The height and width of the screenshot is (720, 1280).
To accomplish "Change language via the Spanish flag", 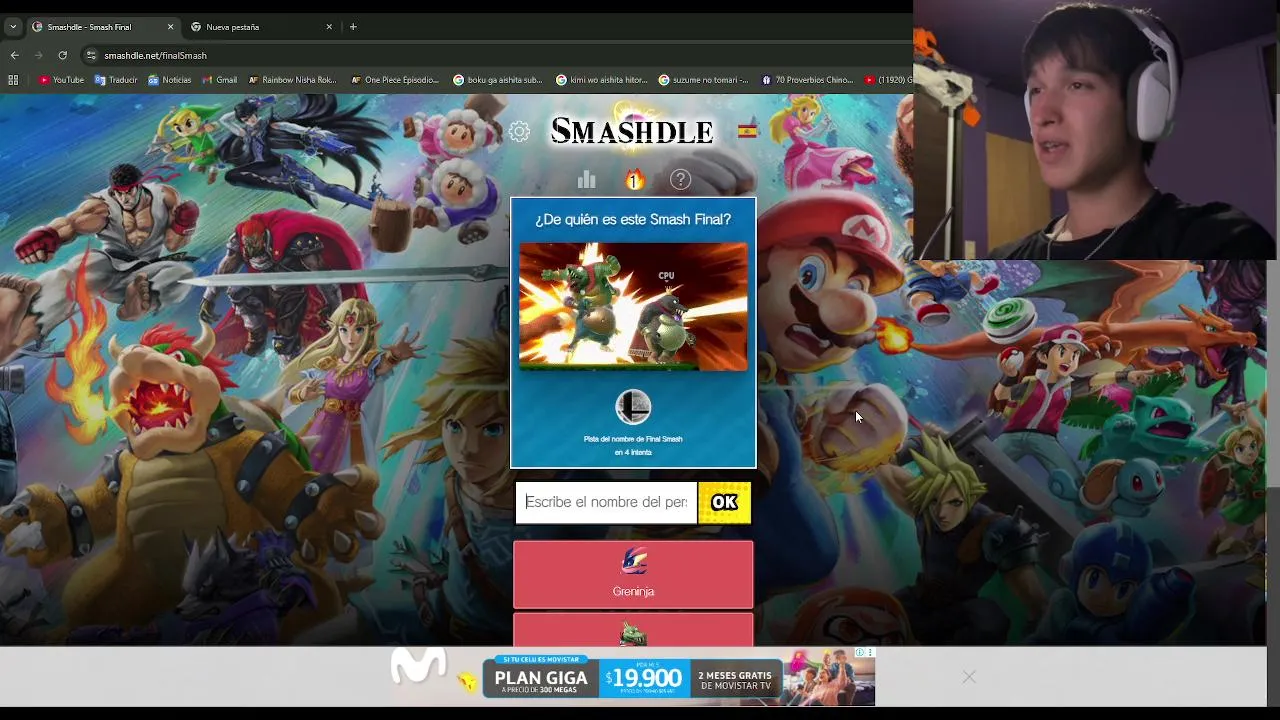I will pos(747,130).
